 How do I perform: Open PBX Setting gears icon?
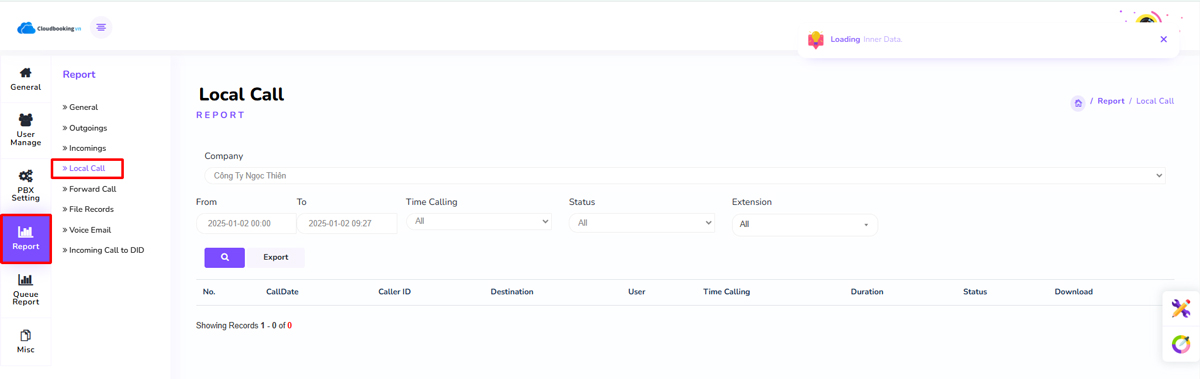click(25, 176)
